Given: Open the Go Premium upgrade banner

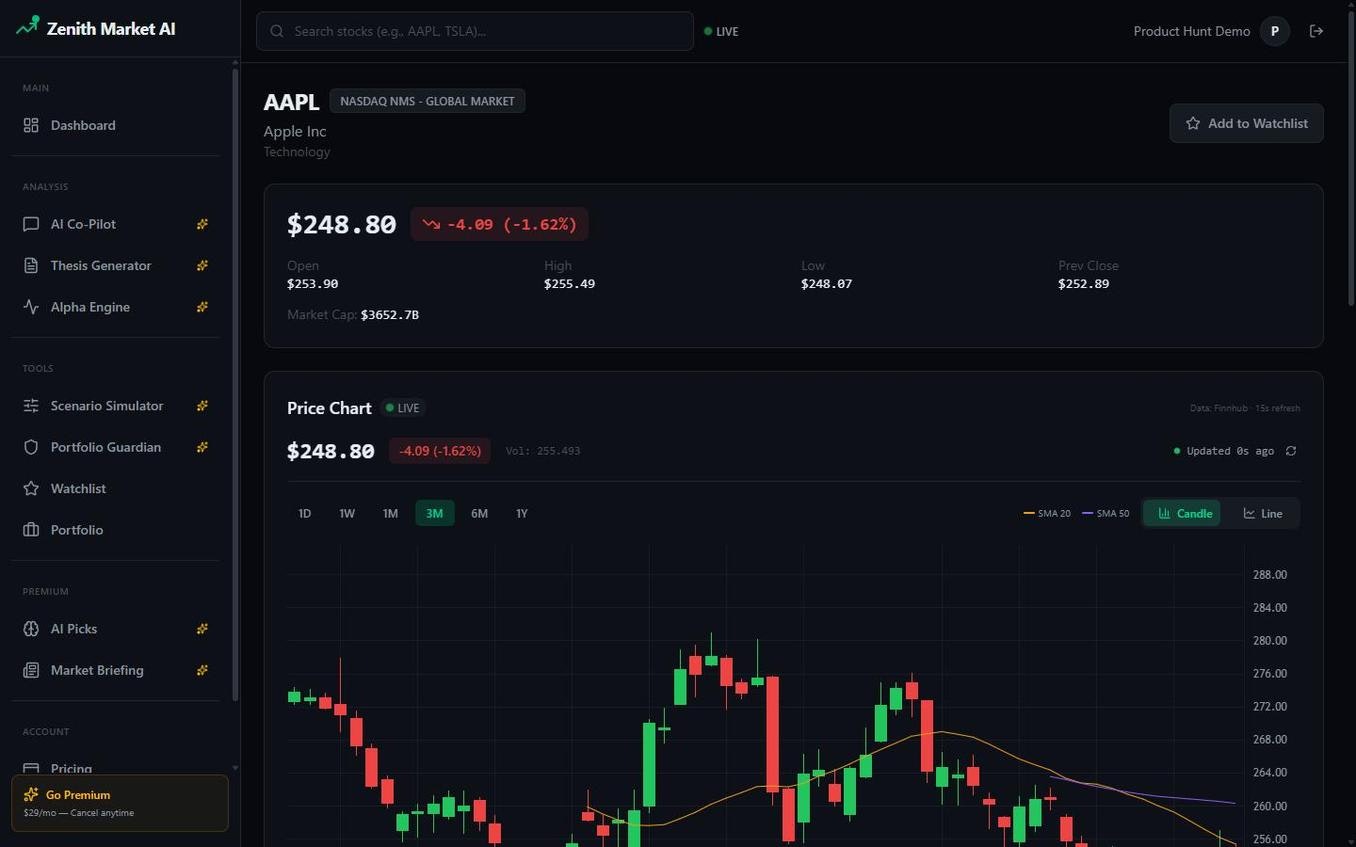Looking at the screenshot, I should point(119,803).
